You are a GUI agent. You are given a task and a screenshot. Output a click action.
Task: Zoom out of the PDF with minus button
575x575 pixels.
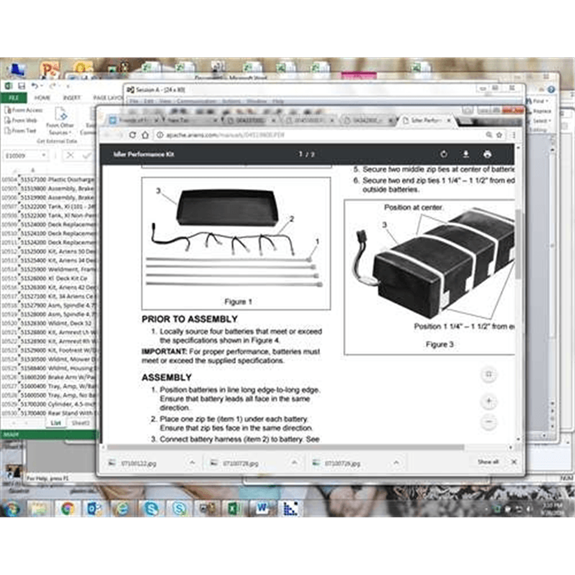[x=489, y=422]
